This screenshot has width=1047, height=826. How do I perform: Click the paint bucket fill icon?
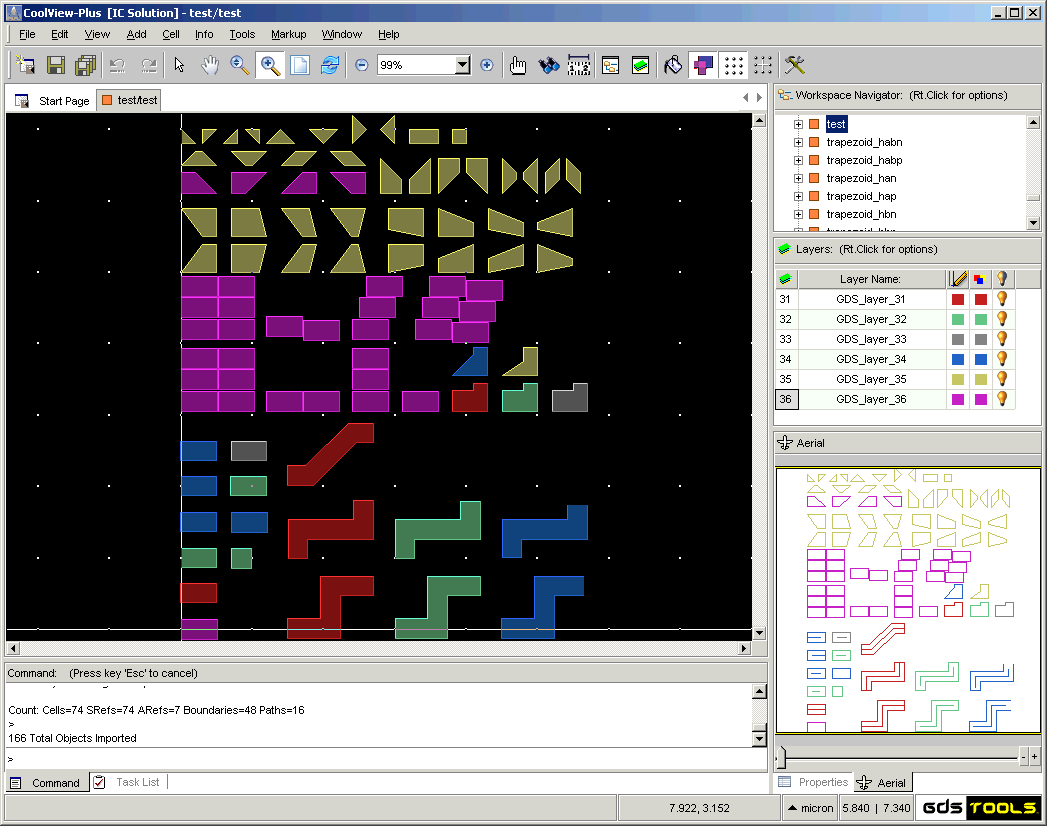tap(673, 65)
